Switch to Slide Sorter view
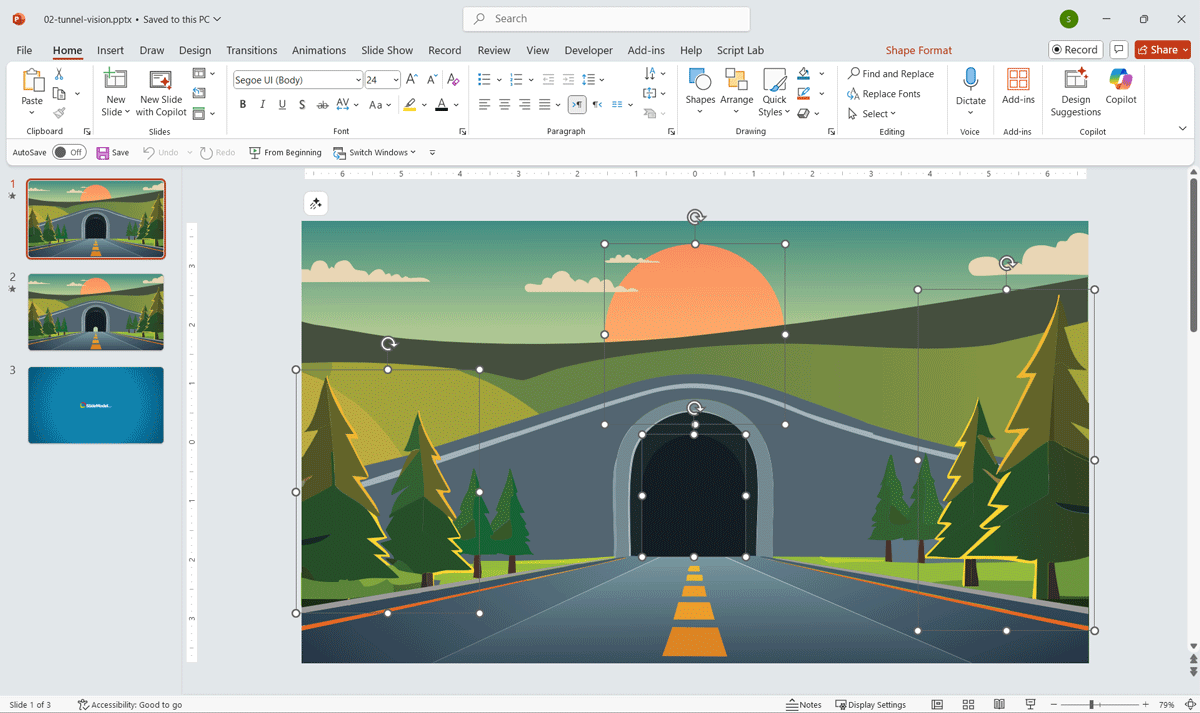Viewport: 1200px width, 713px height. point(968,705)
